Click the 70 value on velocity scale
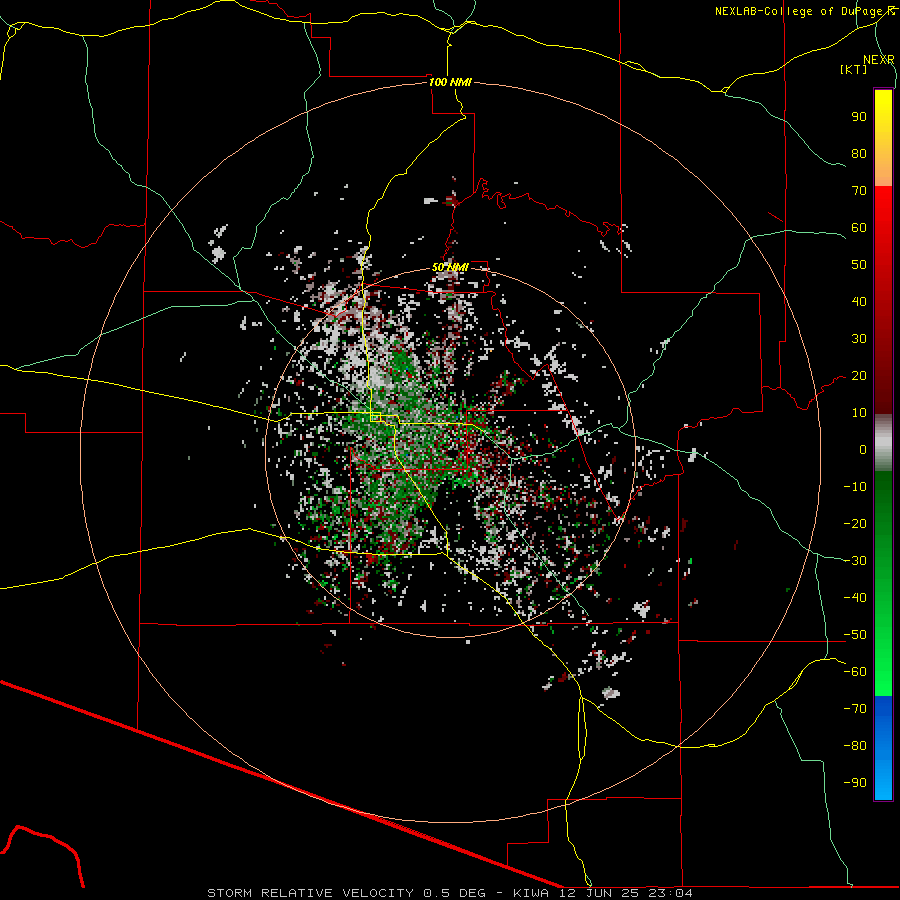 tap(859, 191)
